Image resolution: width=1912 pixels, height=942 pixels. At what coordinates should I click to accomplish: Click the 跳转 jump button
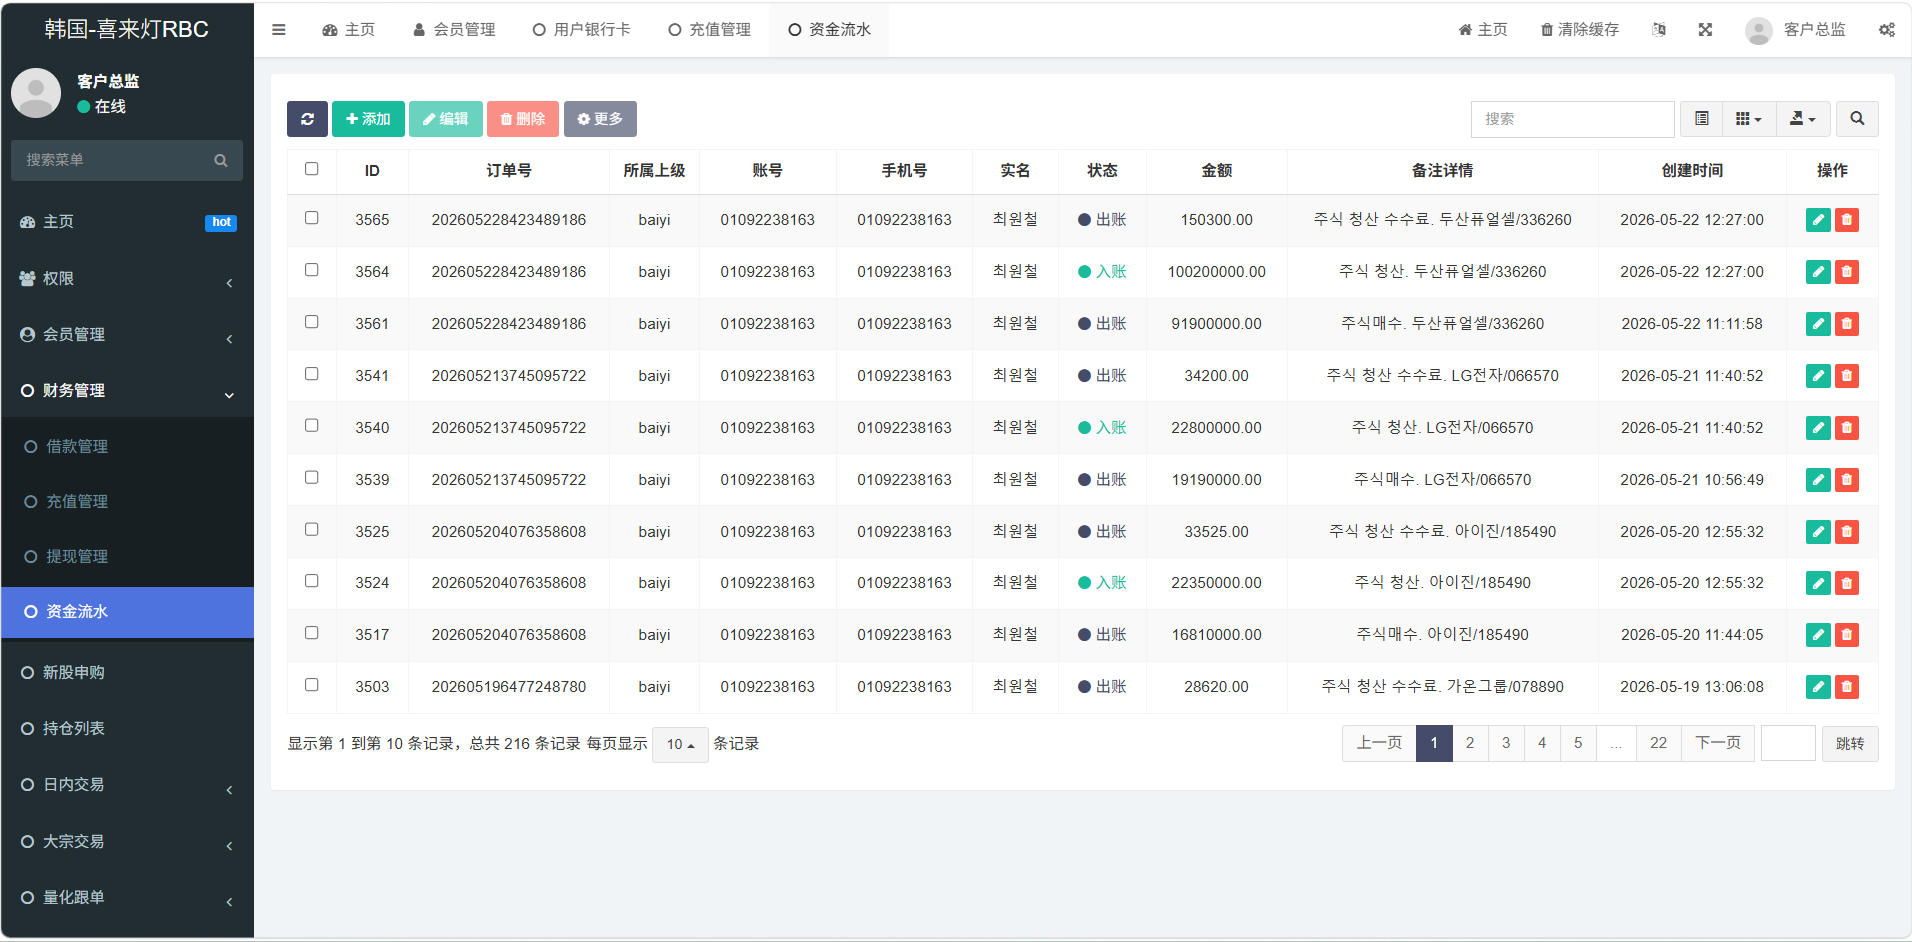pos(1850,744)
